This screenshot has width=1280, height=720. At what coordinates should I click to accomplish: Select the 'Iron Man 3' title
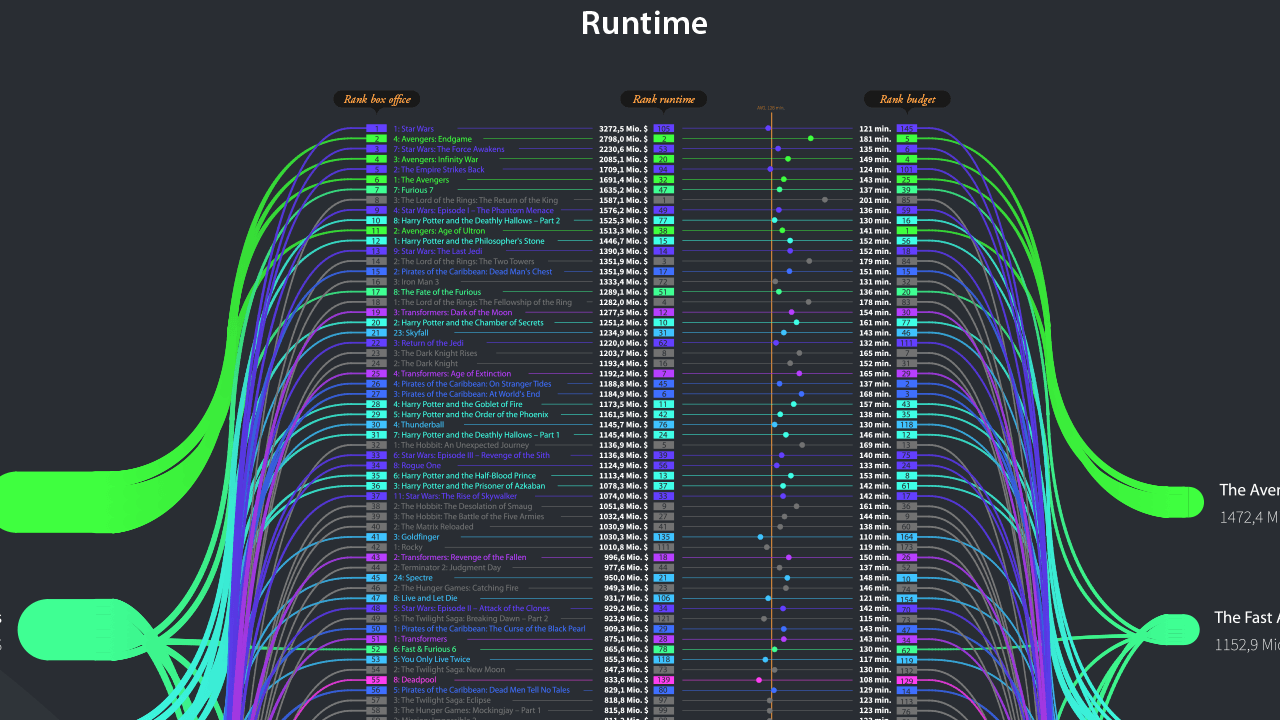click(416, 282)
